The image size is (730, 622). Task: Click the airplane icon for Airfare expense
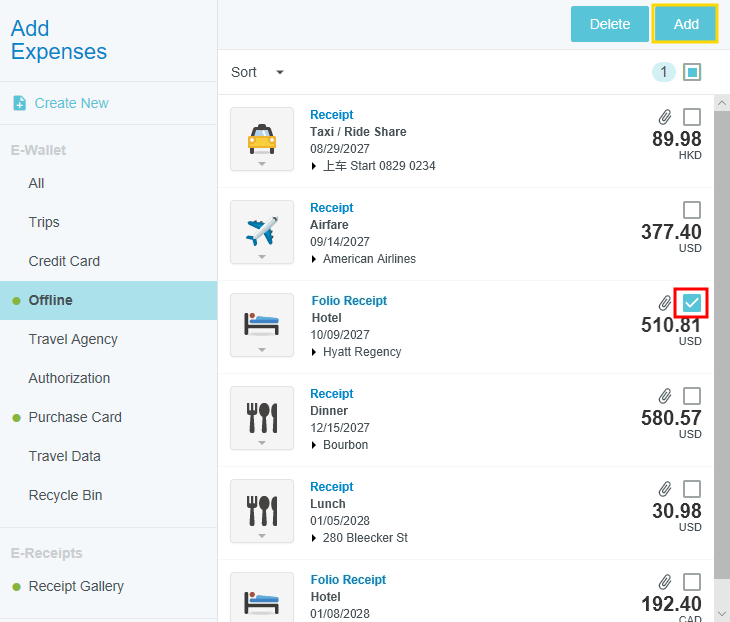tap(261, 231)
